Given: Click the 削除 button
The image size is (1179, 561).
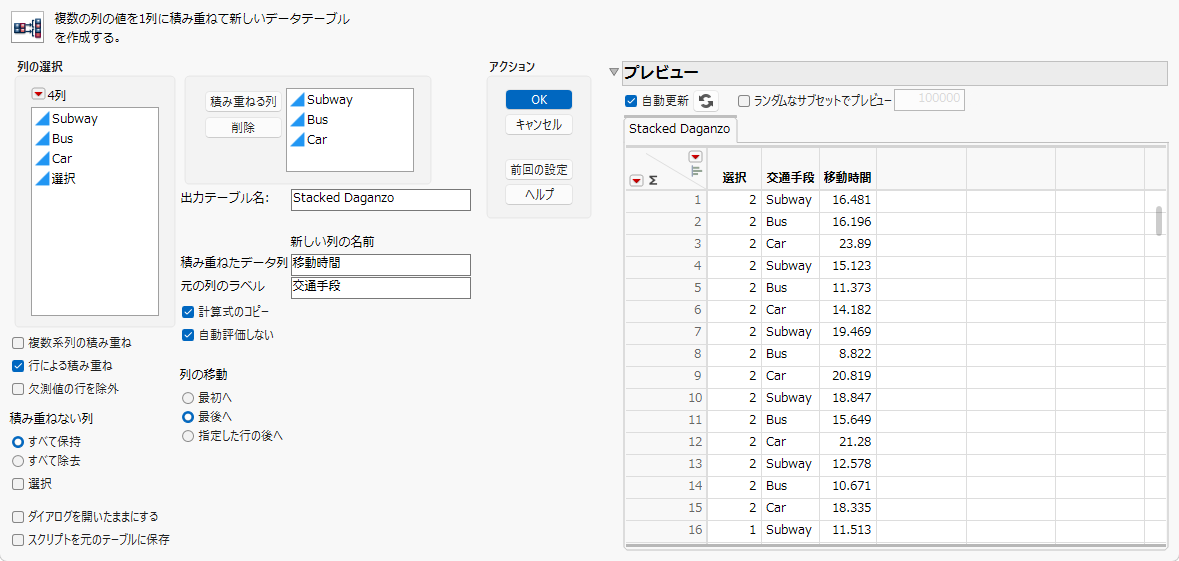Looking at the screenshot, I should coord(244,127).
